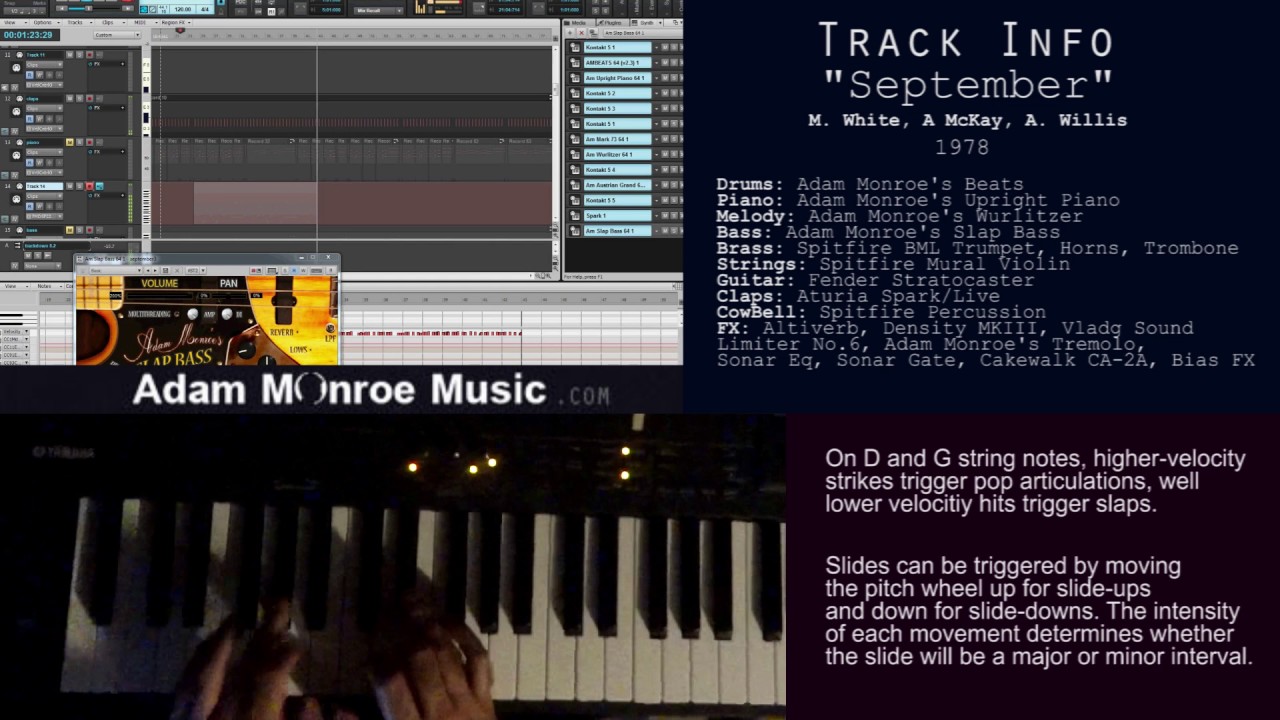Mute the piano track
This screenshot has width=1280, height=720.
(69, 142)
